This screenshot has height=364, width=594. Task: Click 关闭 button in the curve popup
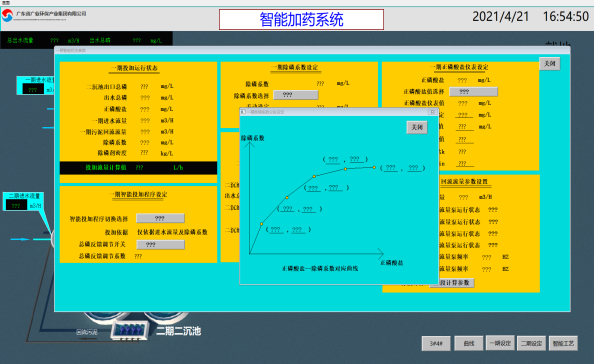[x=417, y=127]
